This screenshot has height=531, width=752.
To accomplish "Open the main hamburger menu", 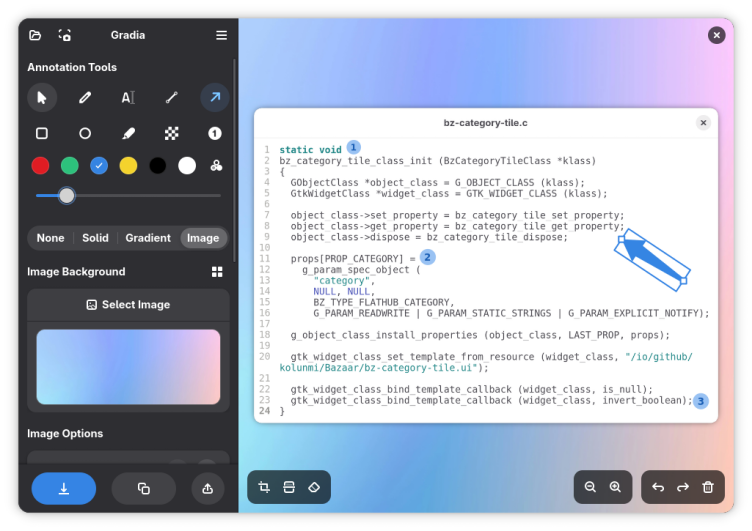I will 221,35.
